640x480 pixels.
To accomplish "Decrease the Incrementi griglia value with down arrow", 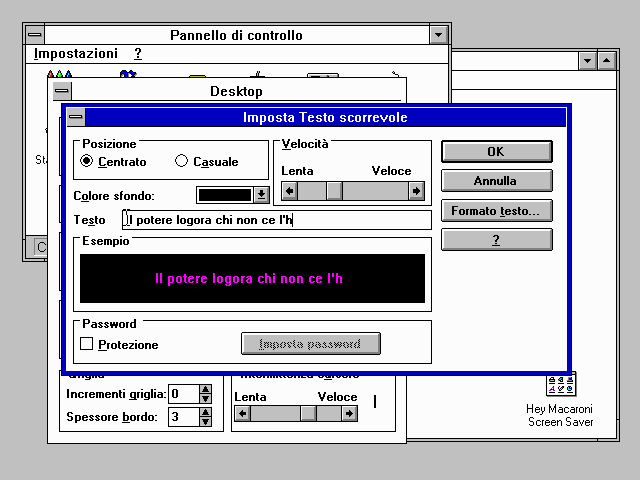I will pos(206,399).
